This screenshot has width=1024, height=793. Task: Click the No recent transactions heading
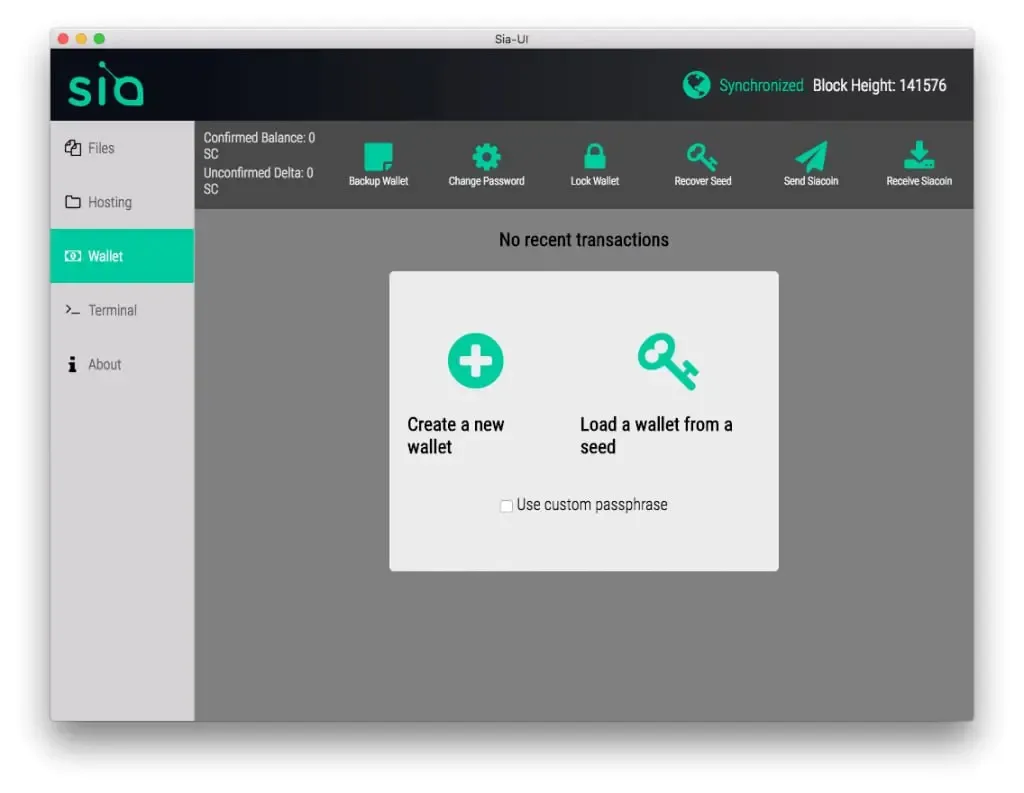pyautogui.click(x=584, y=240)
